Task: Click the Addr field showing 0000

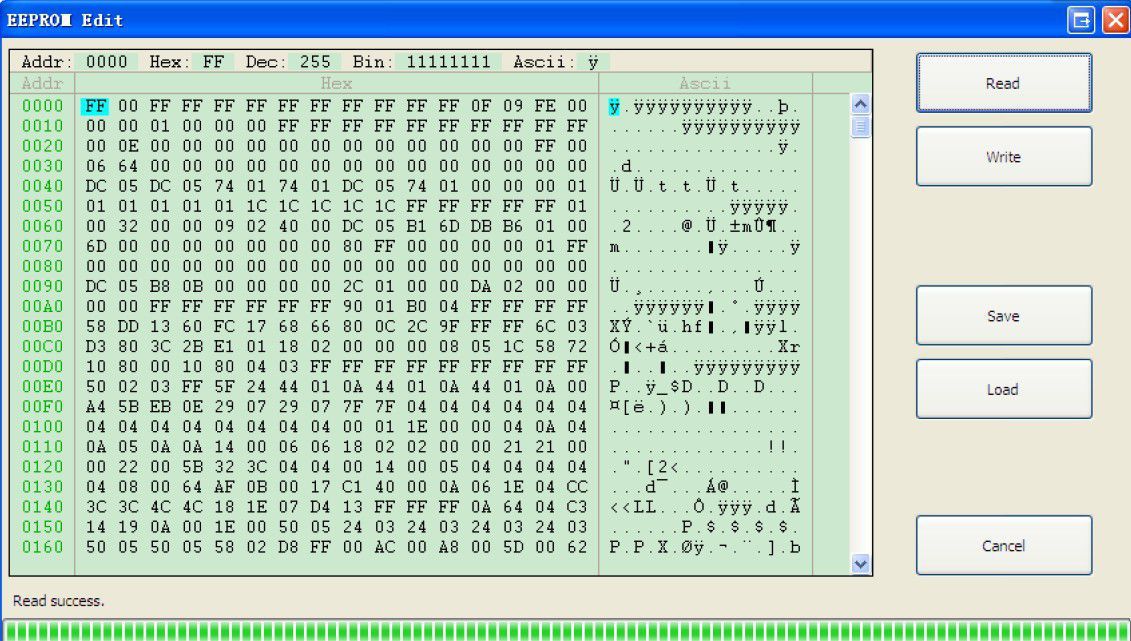Action: 106,61
